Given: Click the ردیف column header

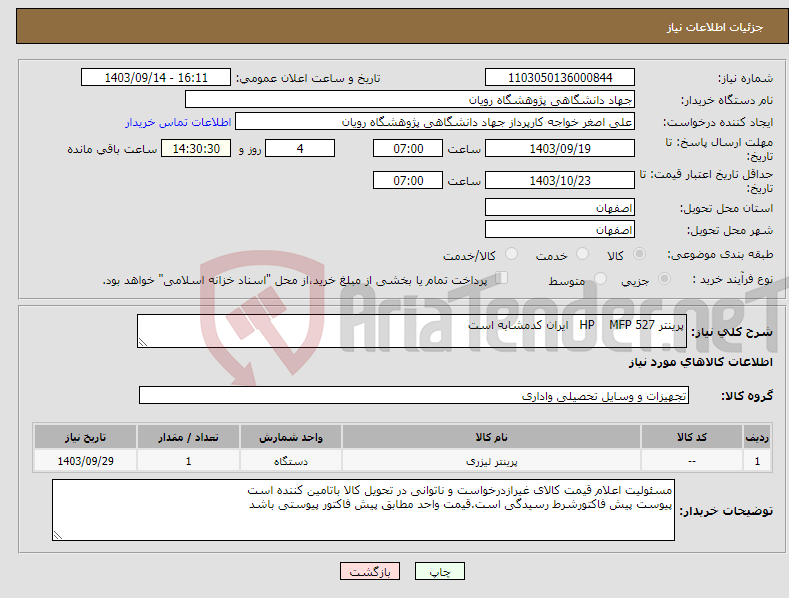Looking at the screenshot, I should (x=757, y=437).
